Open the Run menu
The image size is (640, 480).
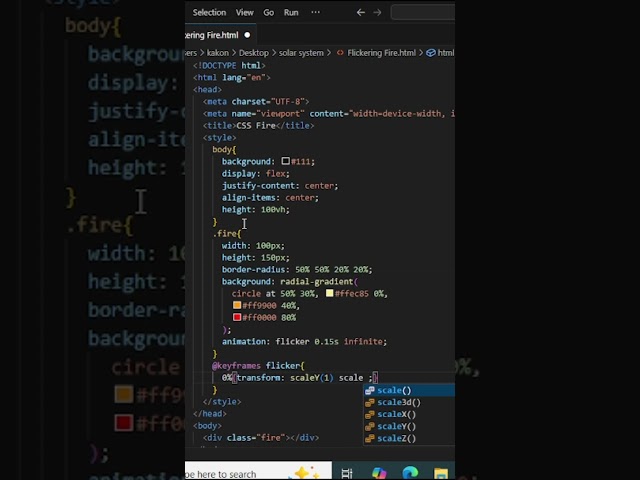[291, 13]
